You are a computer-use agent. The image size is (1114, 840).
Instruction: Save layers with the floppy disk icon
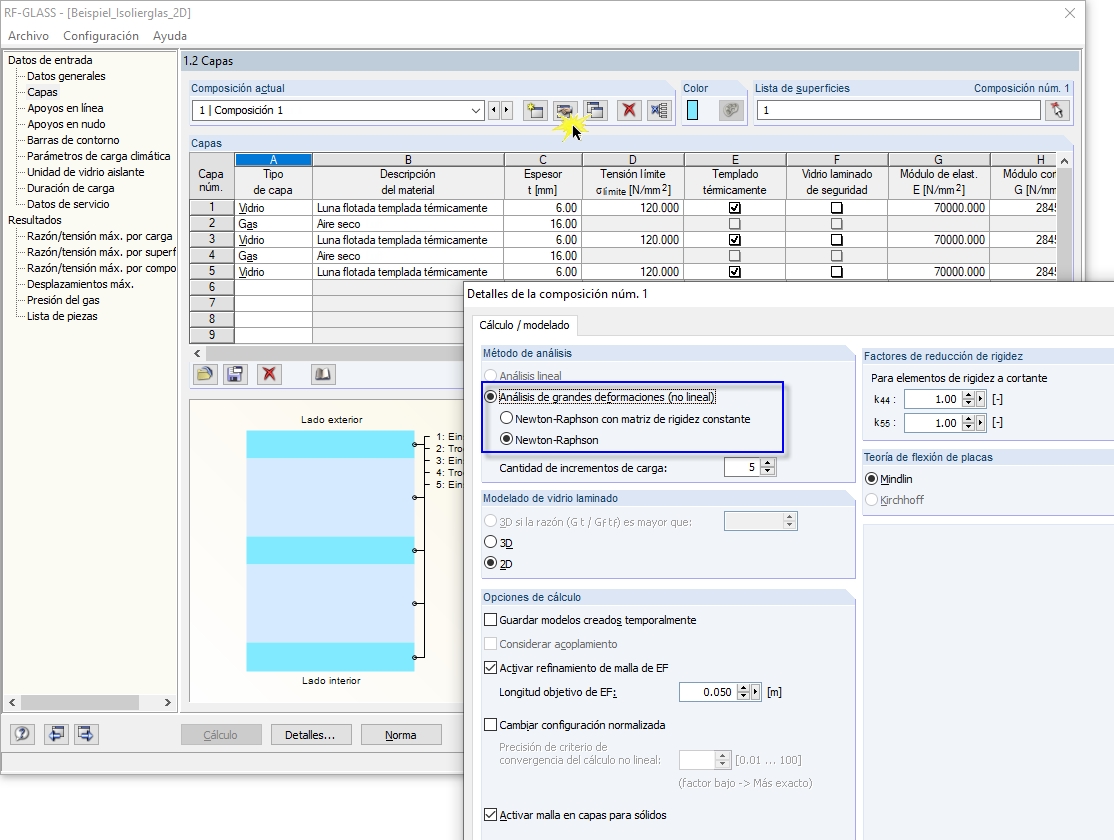tap(235, 374)
